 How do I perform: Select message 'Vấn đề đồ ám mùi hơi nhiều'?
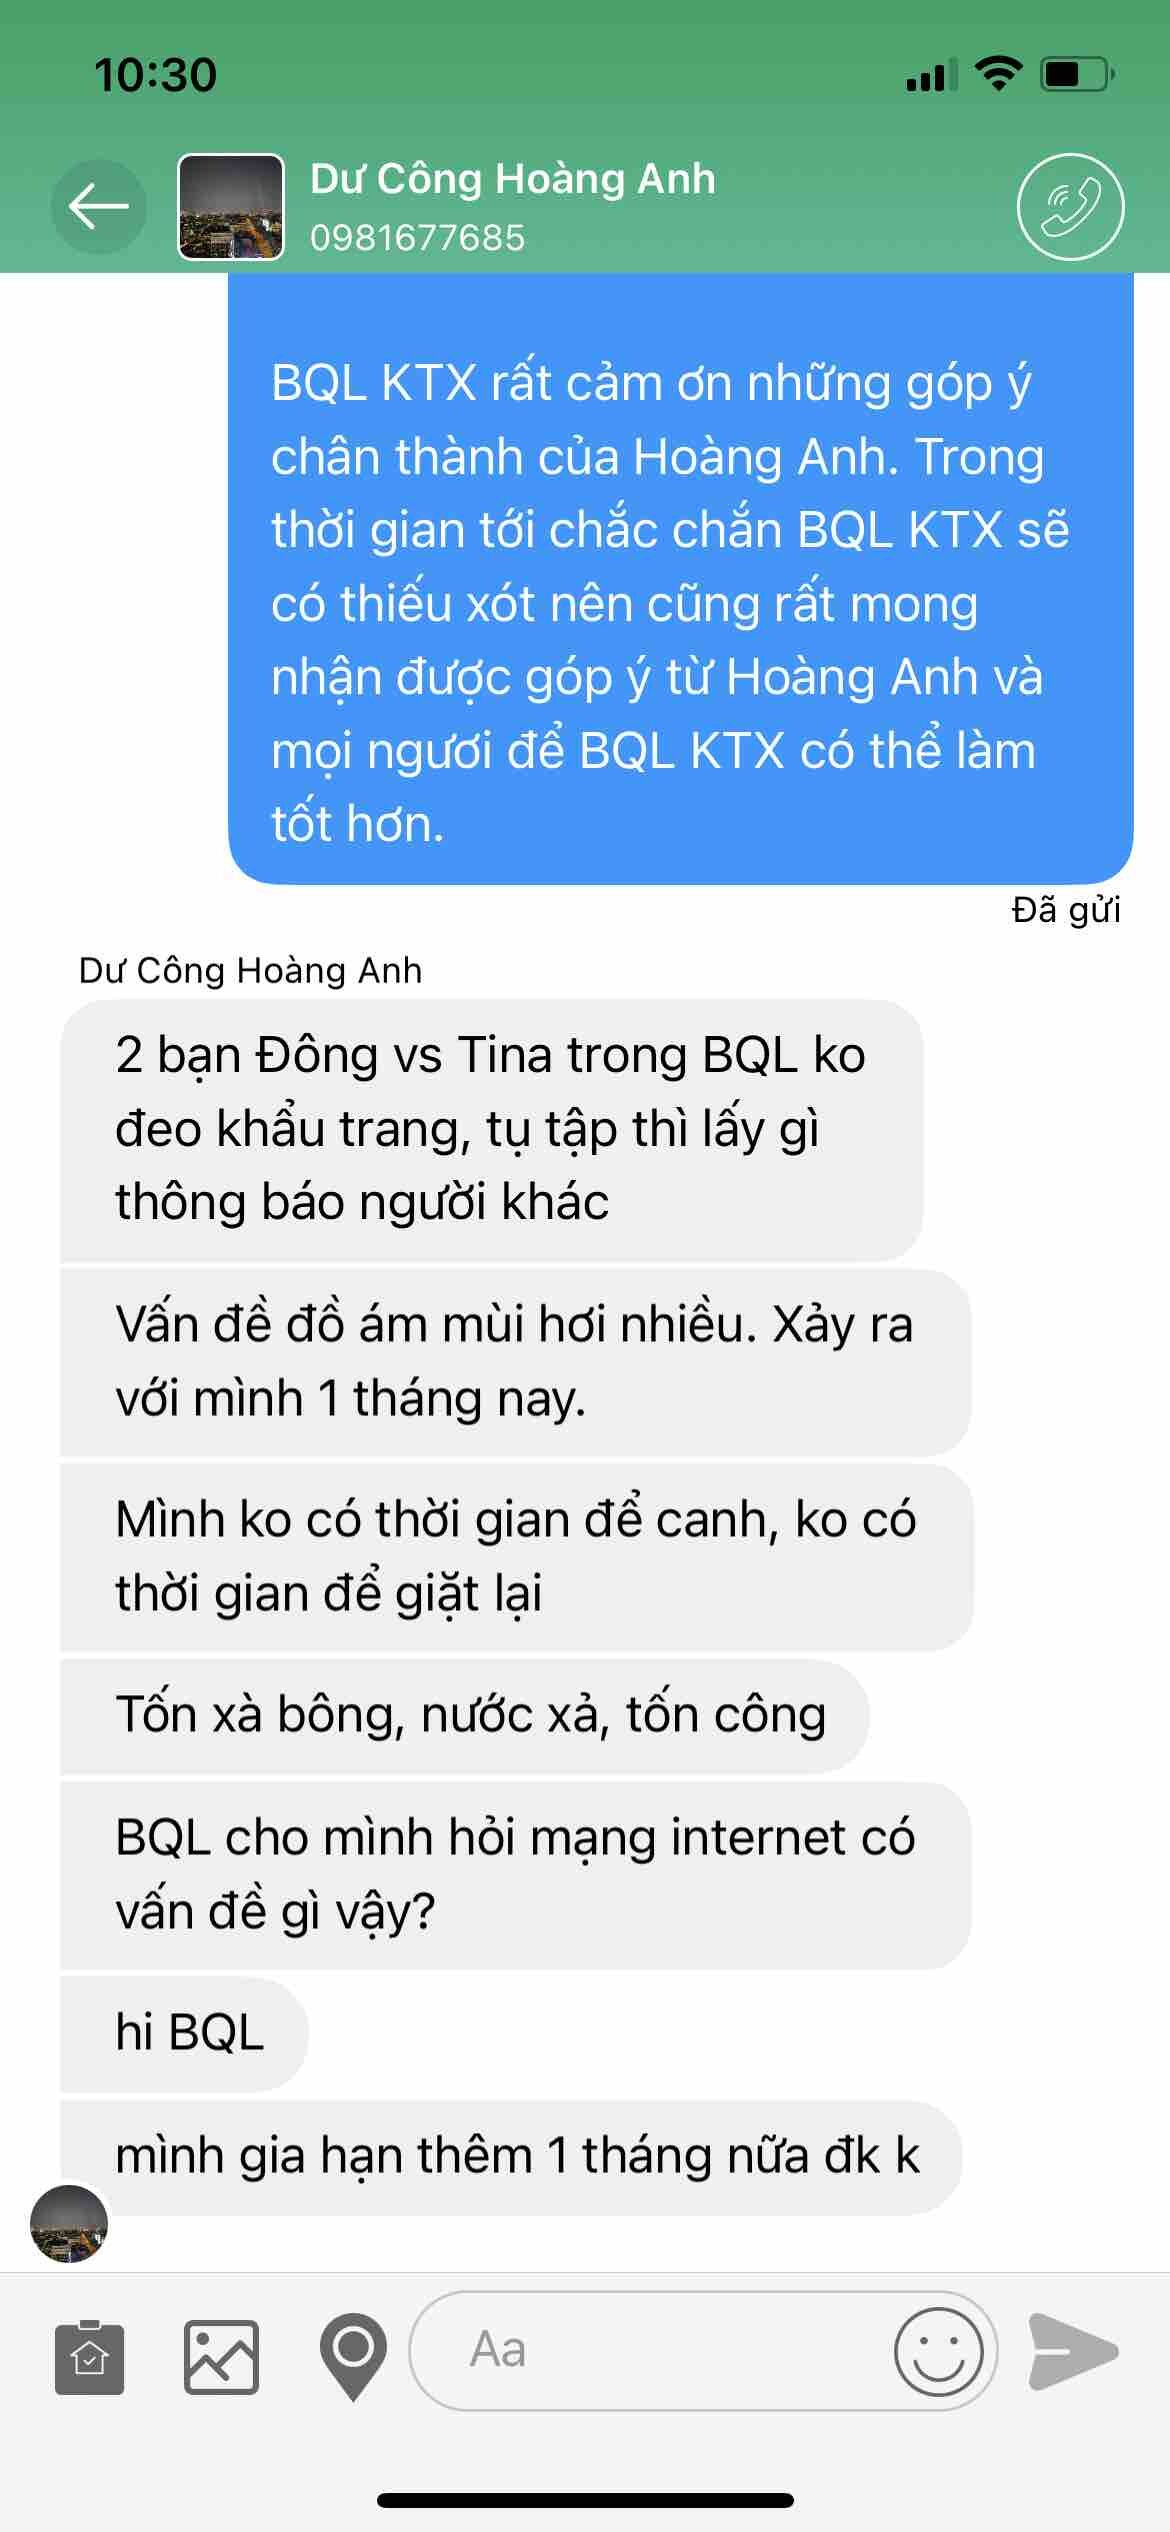(515, 1362)
